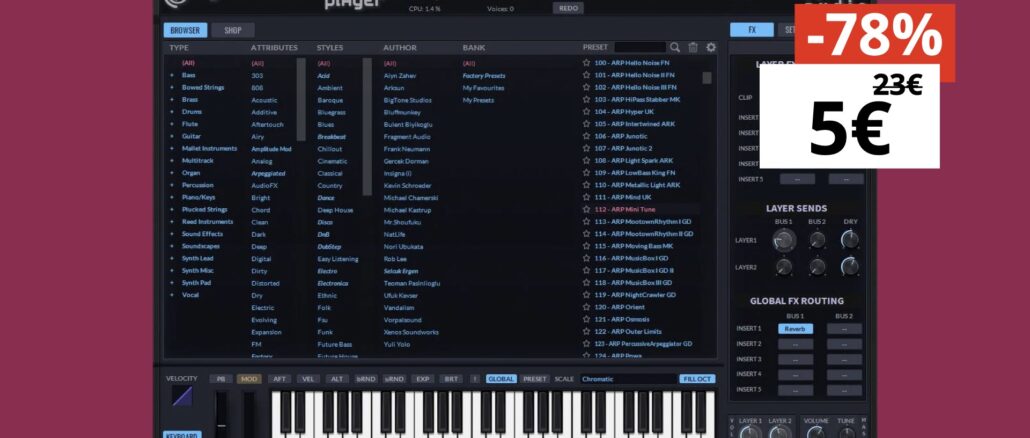The height and width of the screenshot is (438, 1030).
Task: Open the Chromatic scale dropdown
Action: coord(628,379)
